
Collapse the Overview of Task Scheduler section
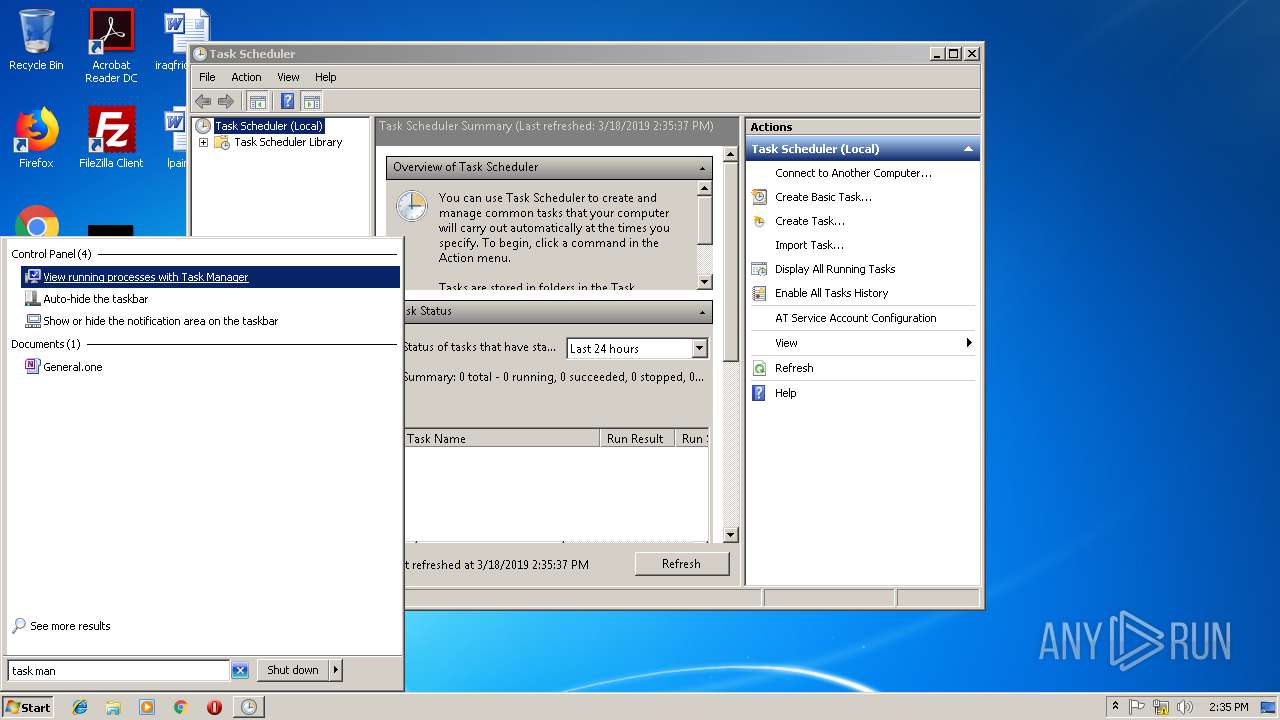(x=704, y=168)
